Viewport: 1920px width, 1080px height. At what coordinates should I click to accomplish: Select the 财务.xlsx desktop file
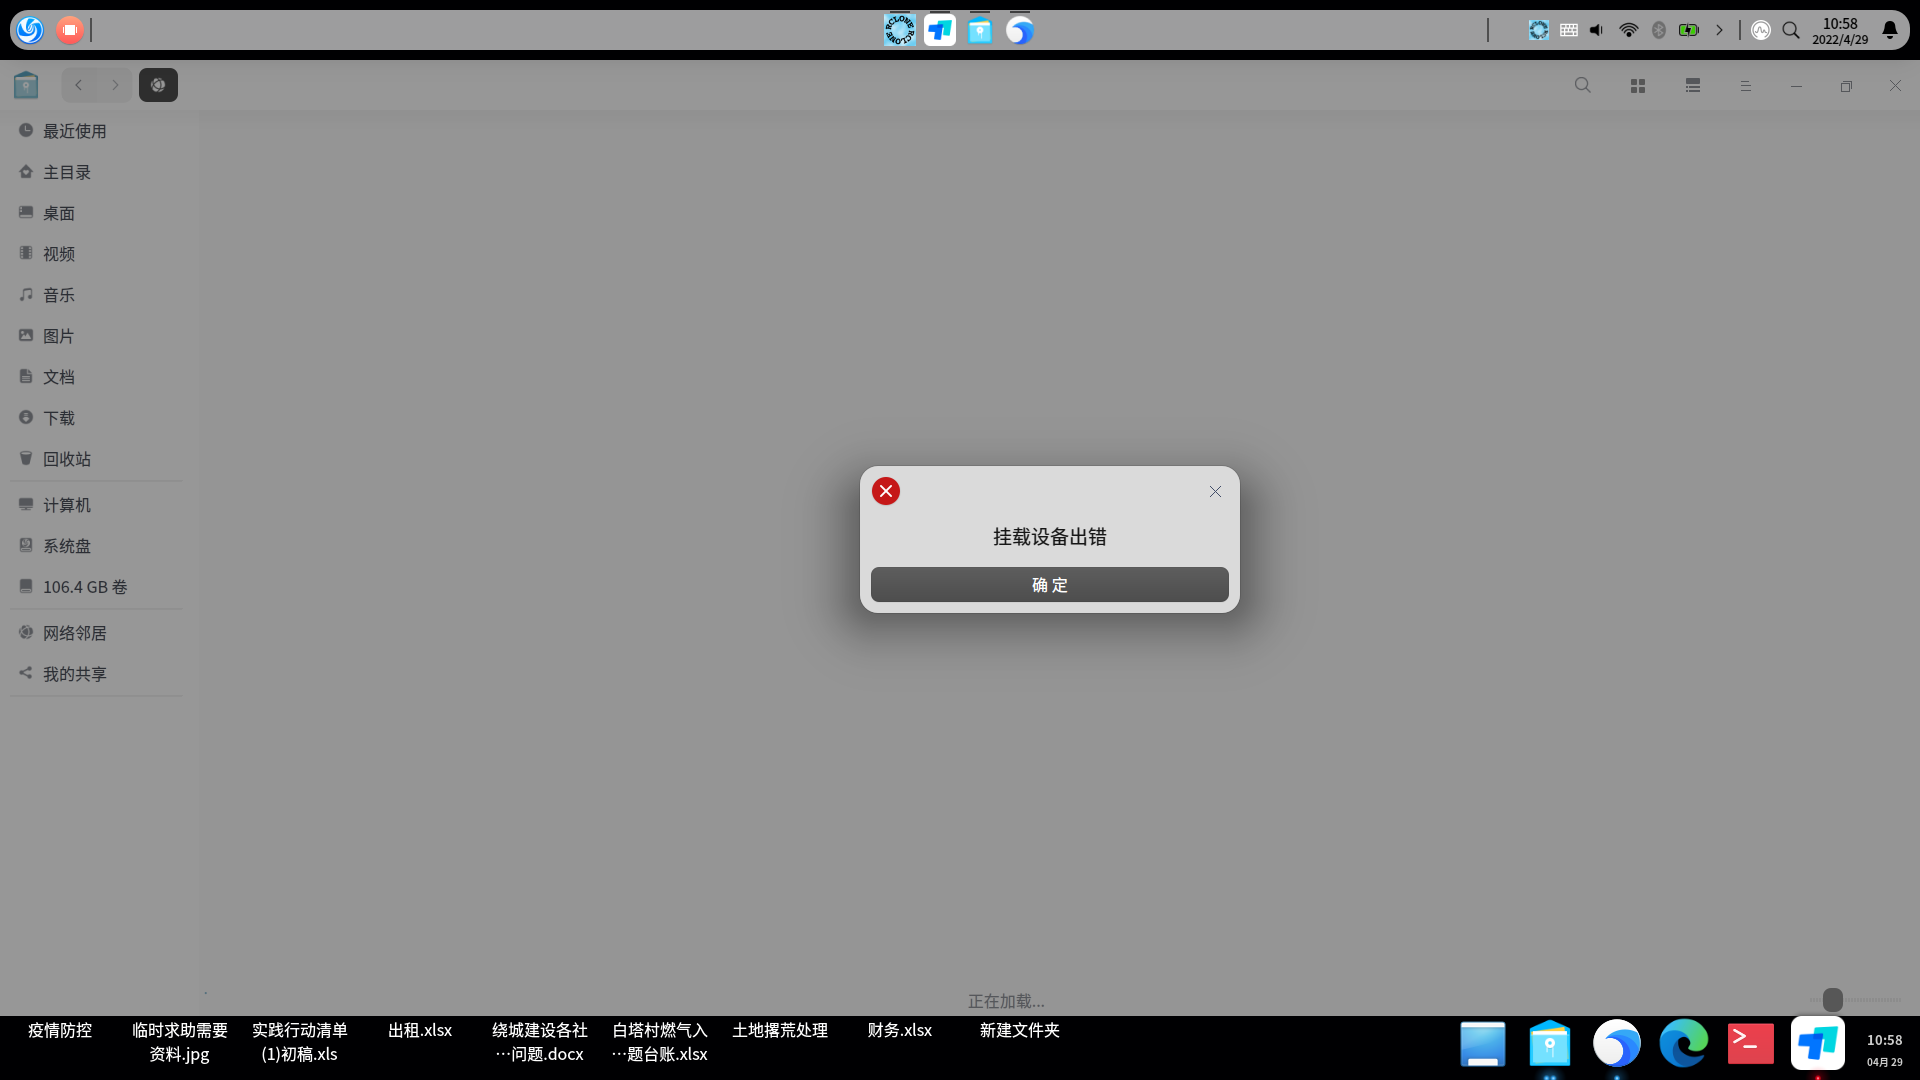898,1030
